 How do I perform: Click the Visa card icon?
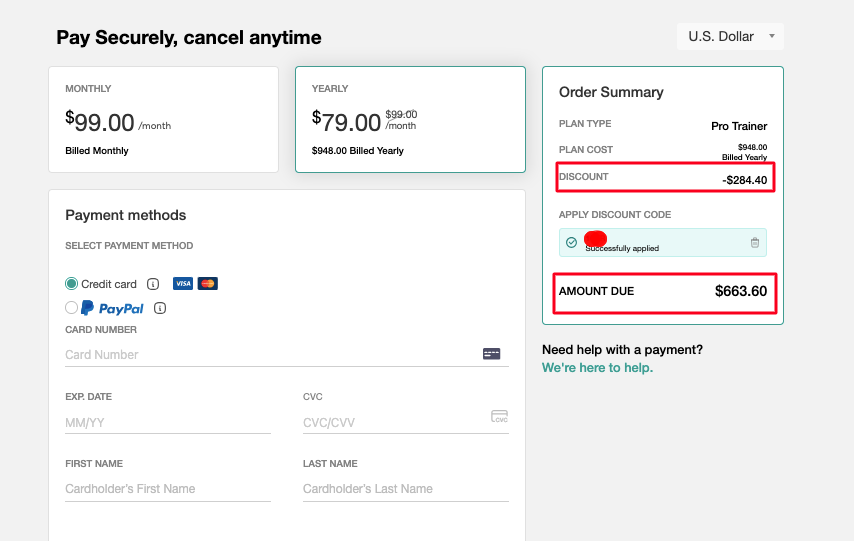click(x=182, y=284)
